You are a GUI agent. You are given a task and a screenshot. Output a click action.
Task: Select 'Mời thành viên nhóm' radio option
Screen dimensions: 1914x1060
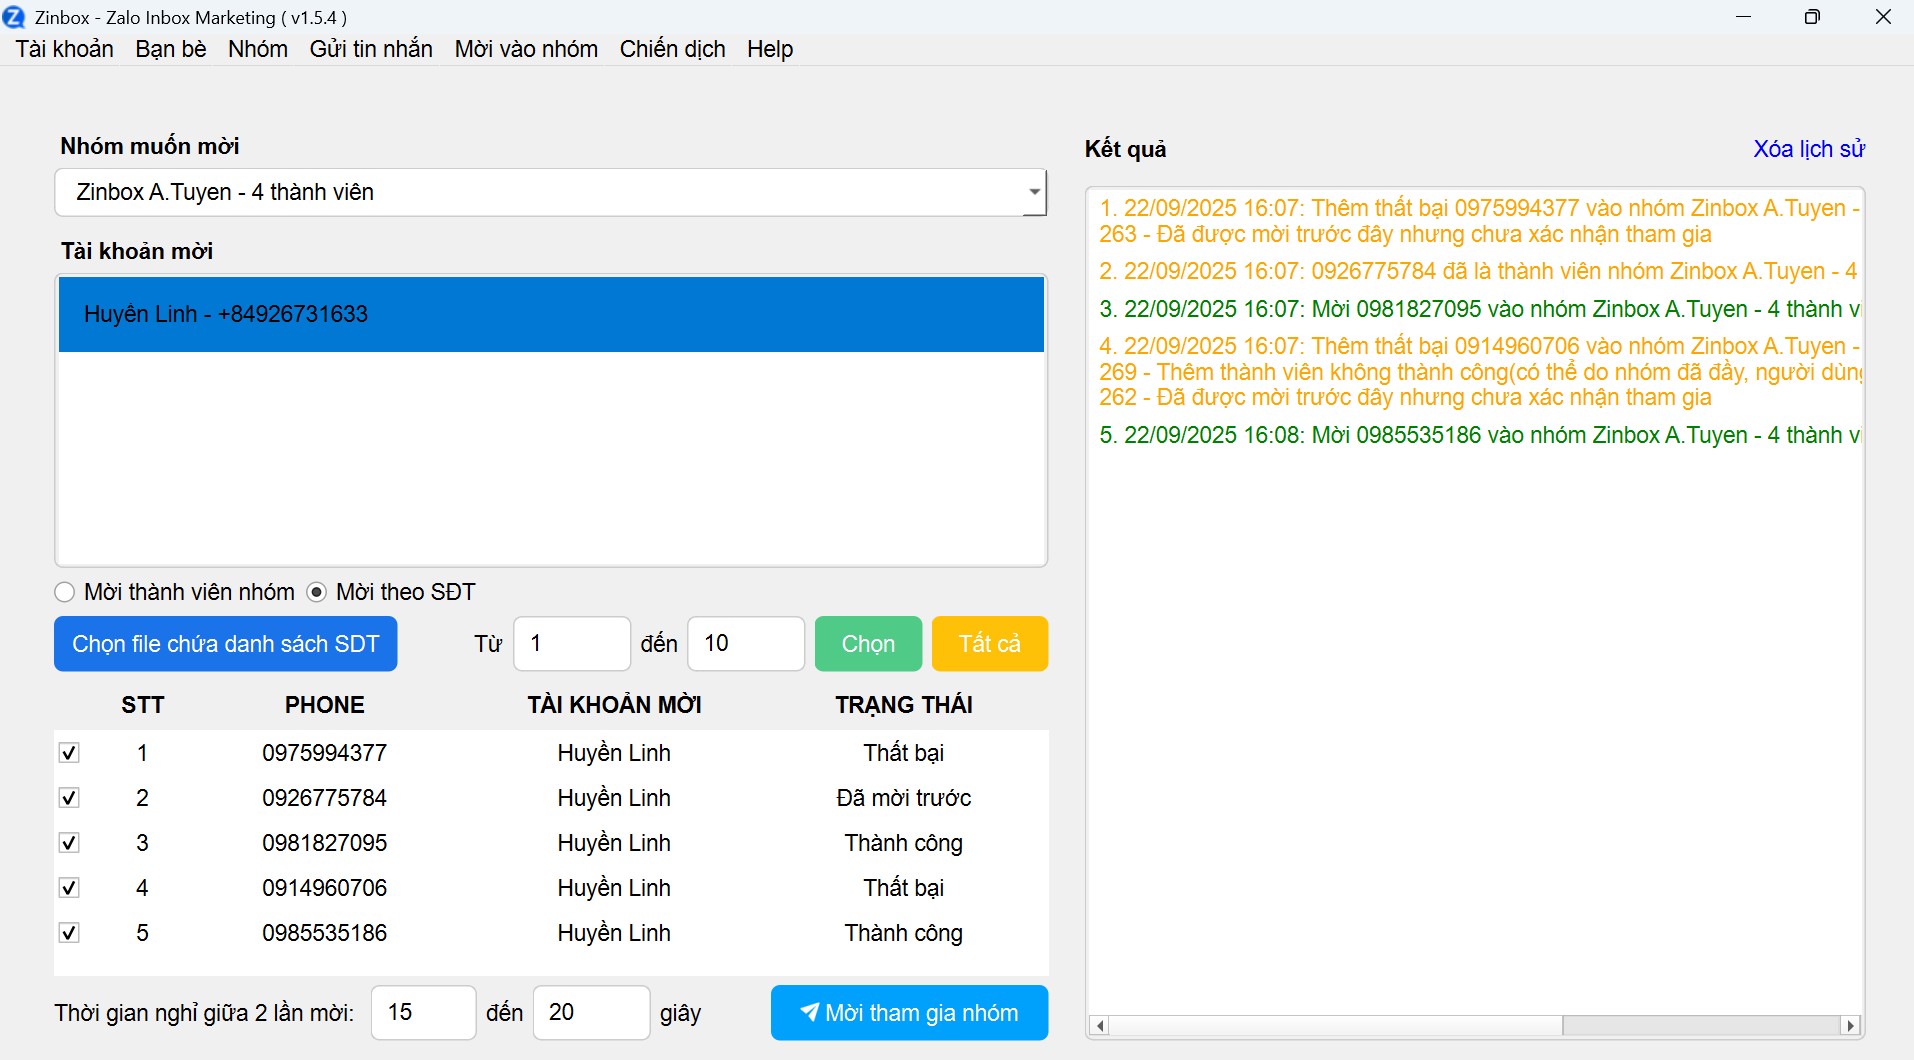click(x=65, y=592)
